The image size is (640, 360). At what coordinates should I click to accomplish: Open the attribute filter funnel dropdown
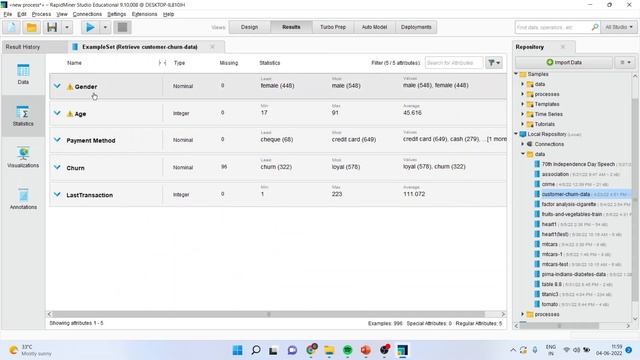[x=494, y=63]
